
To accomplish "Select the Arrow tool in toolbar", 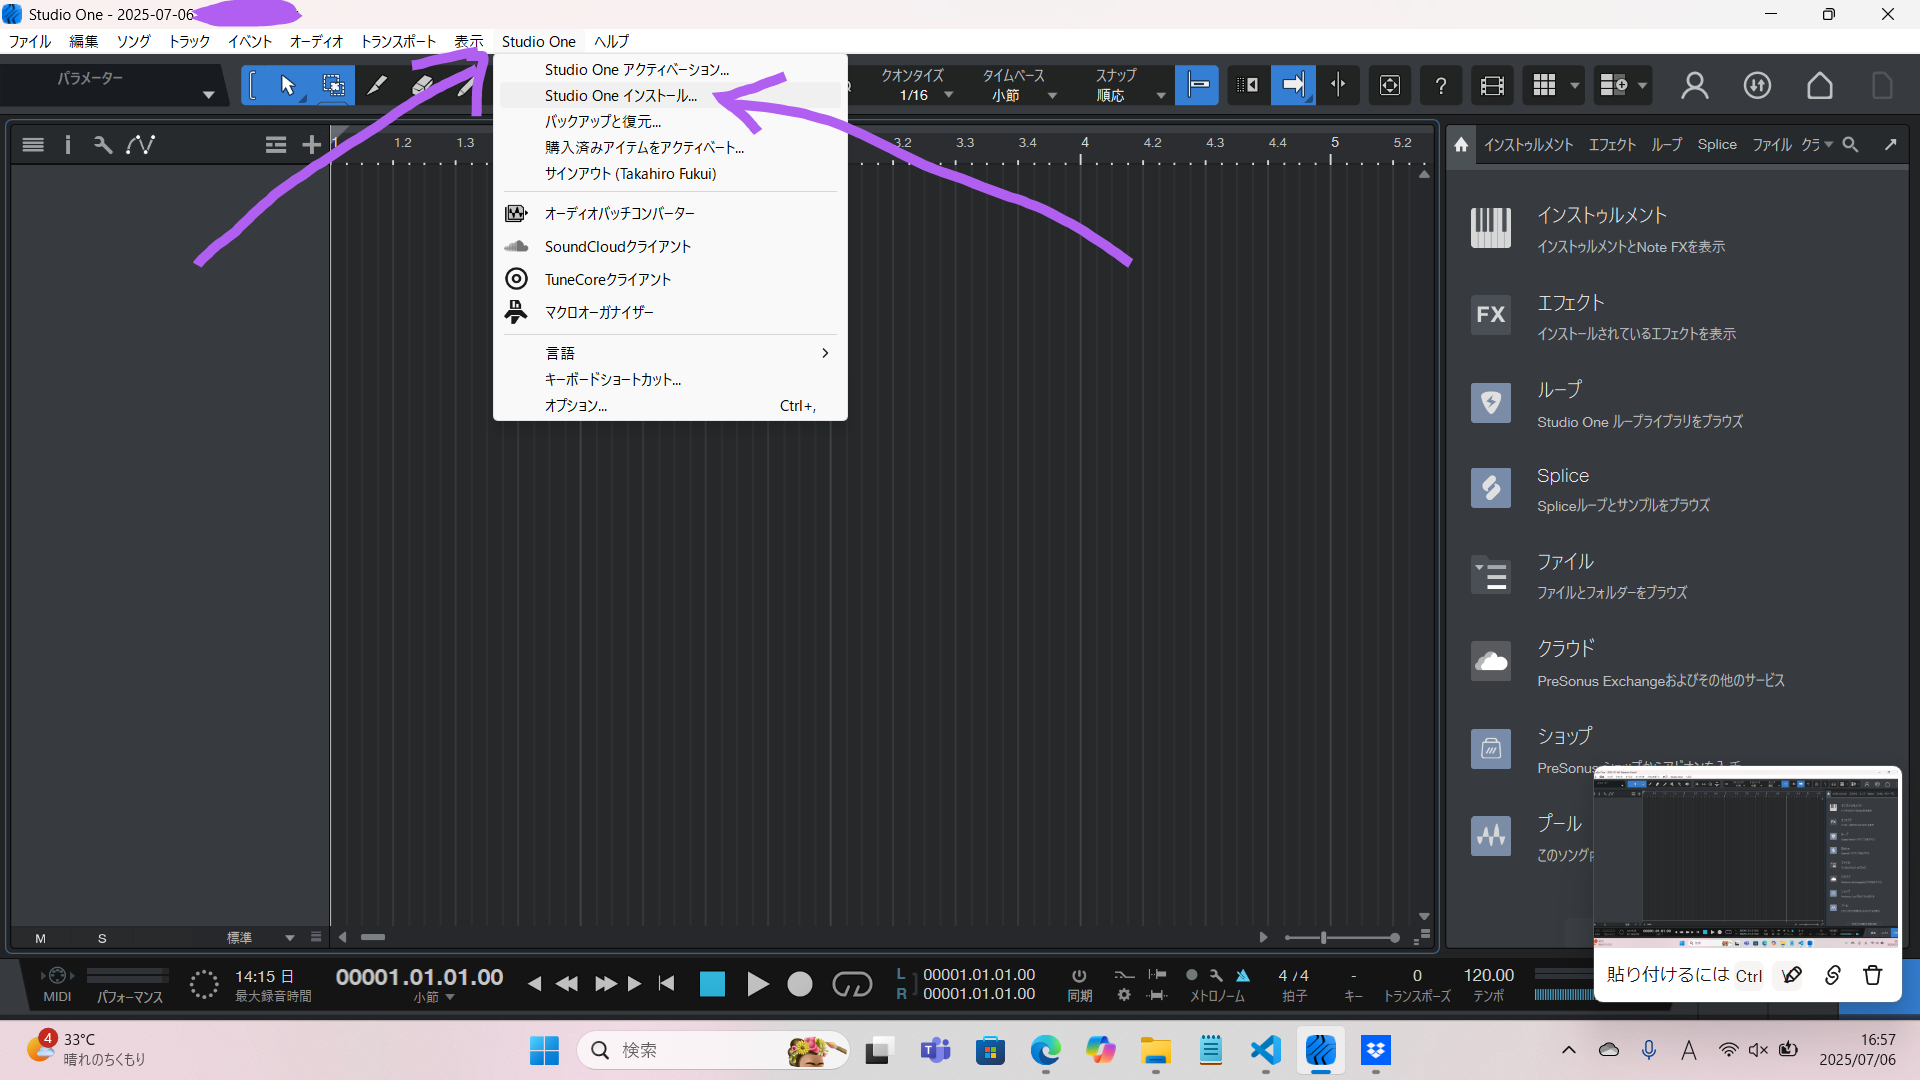I will coord(288,85).
